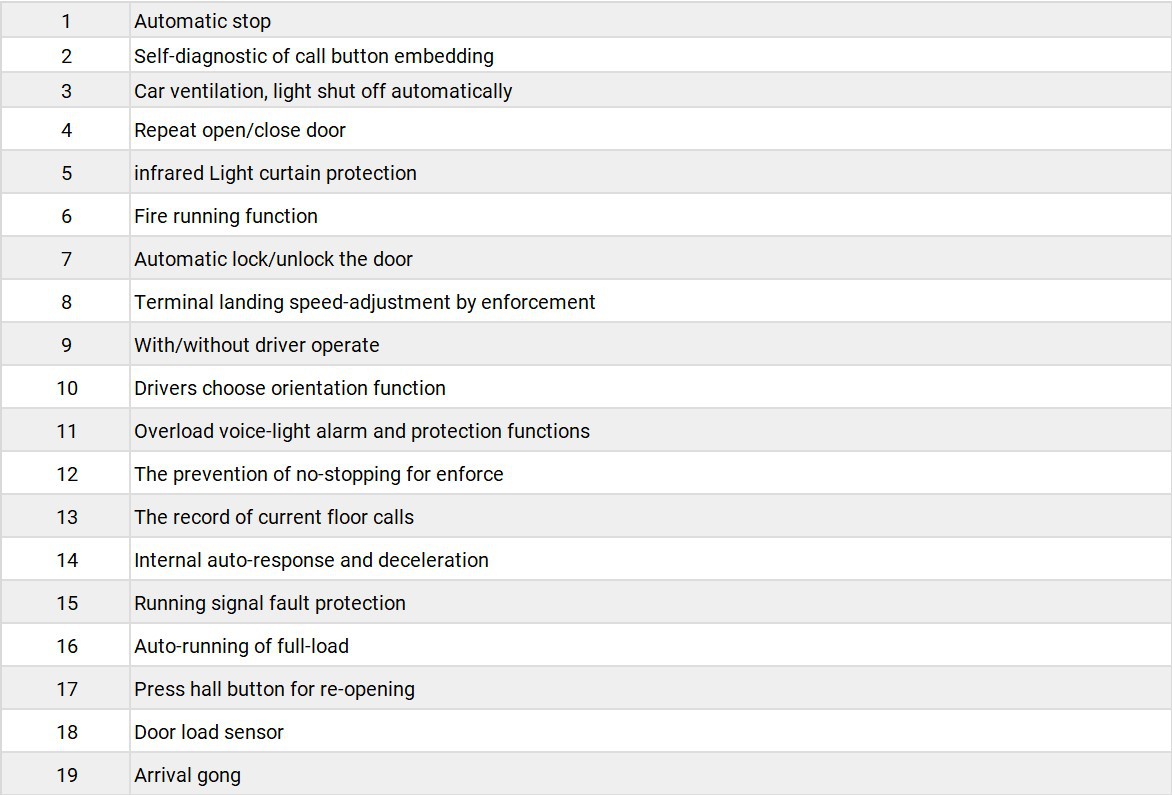Select 'Terminal landing speed-adjustment by enforcement'

point(364,302)
